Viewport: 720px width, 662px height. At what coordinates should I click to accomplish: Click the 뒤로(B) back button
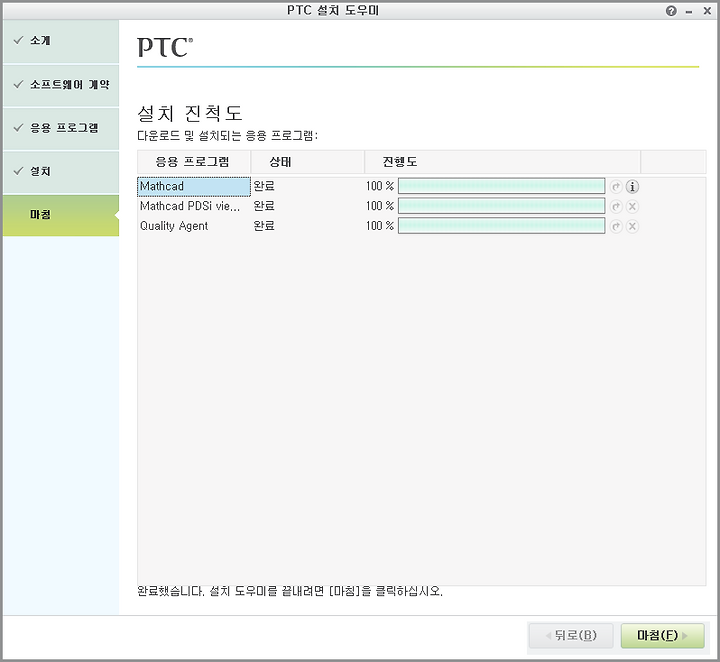pyautogui.click(x=571, y=635)
